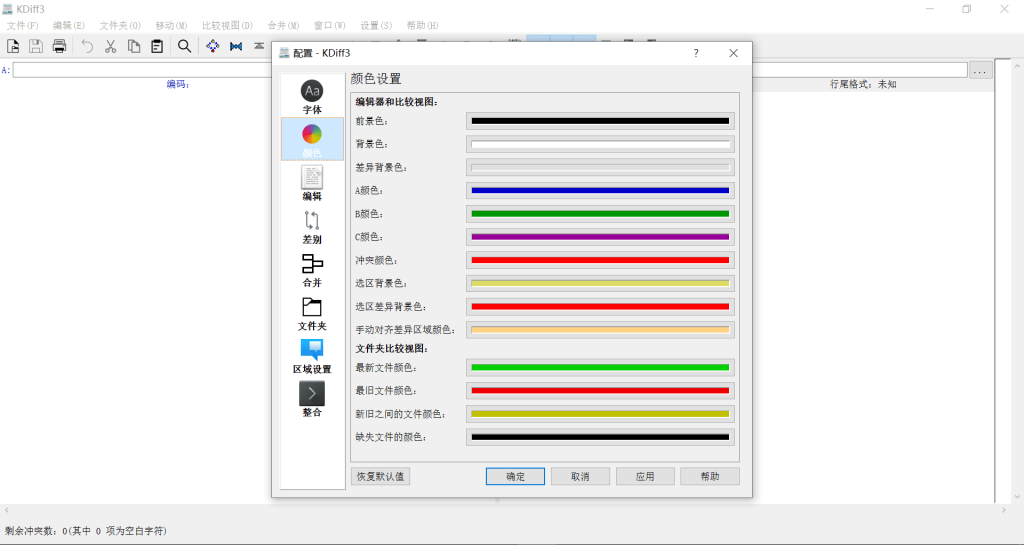Click the Search magnifier icon
Viewport: 1024px width, 545px height.
[185, 46]
